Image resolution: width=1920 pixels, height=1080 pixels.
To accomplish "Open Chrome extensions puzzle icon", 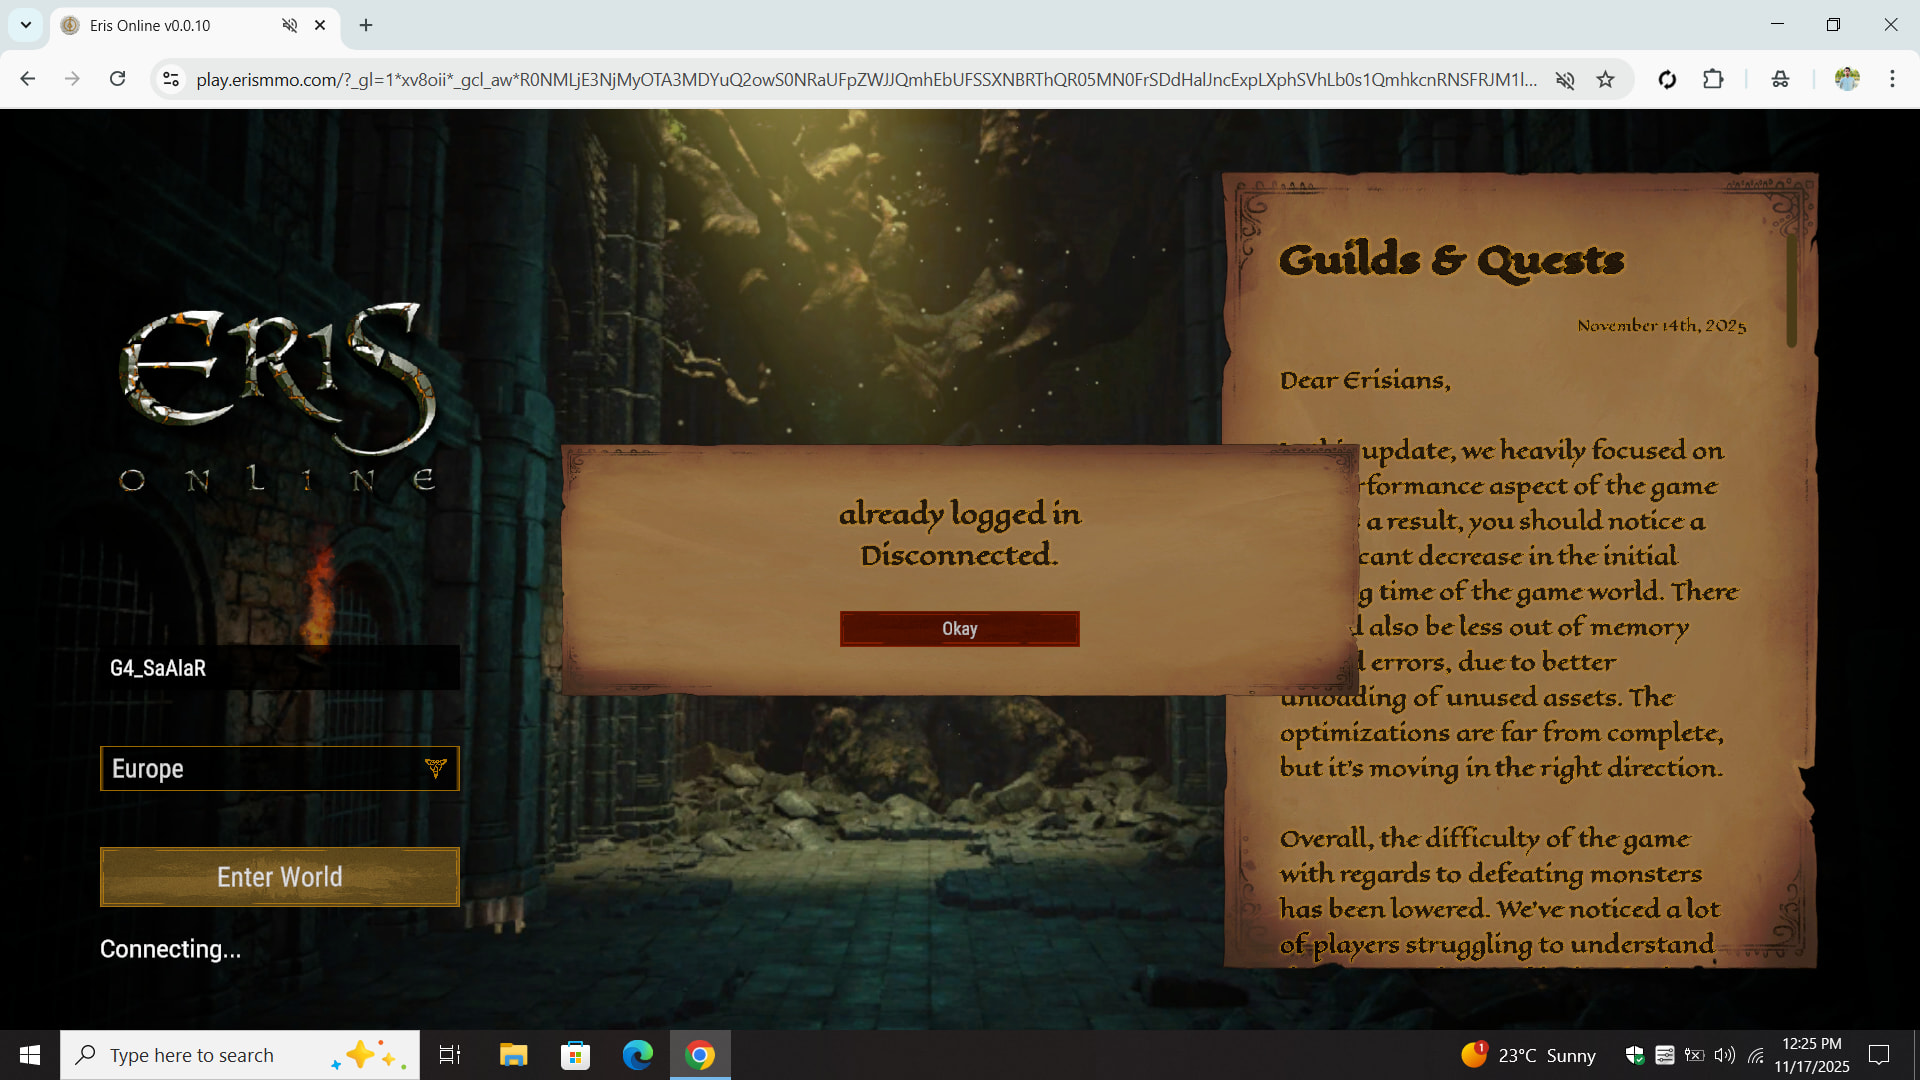I will coord(1713,80).
